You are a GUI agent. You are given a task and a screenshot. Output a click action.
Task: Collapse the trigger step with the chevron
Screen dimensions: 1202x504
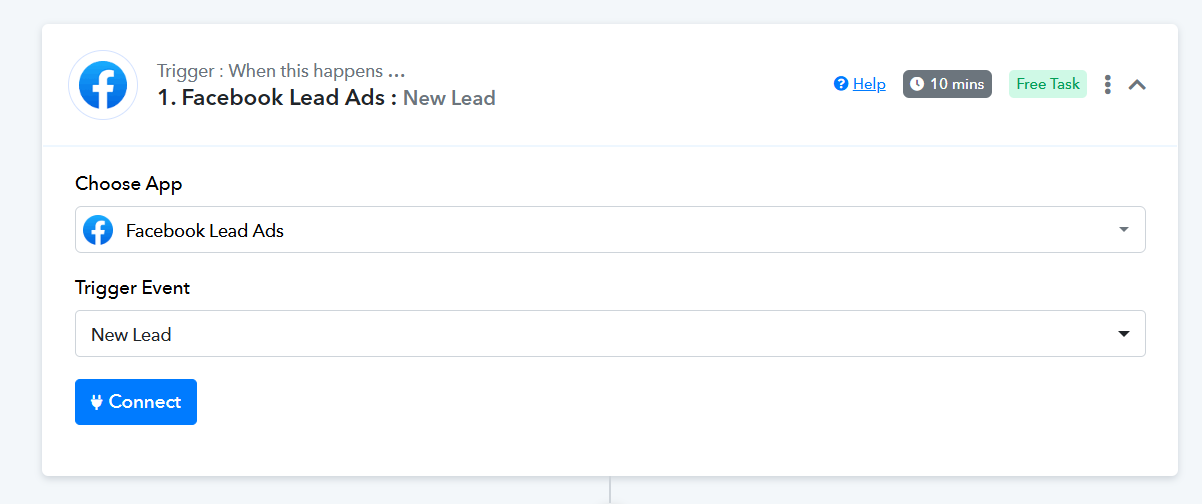coord(1137,85)
